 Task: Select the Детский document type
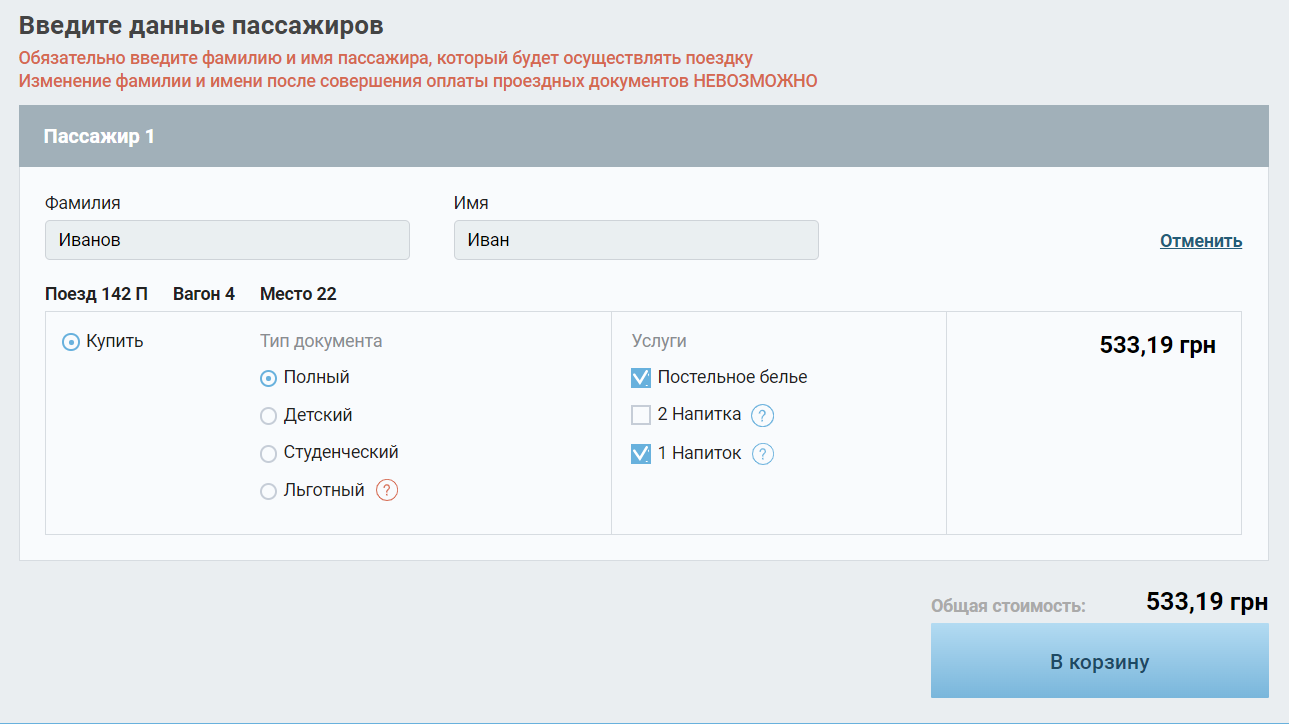click(267, 414)
